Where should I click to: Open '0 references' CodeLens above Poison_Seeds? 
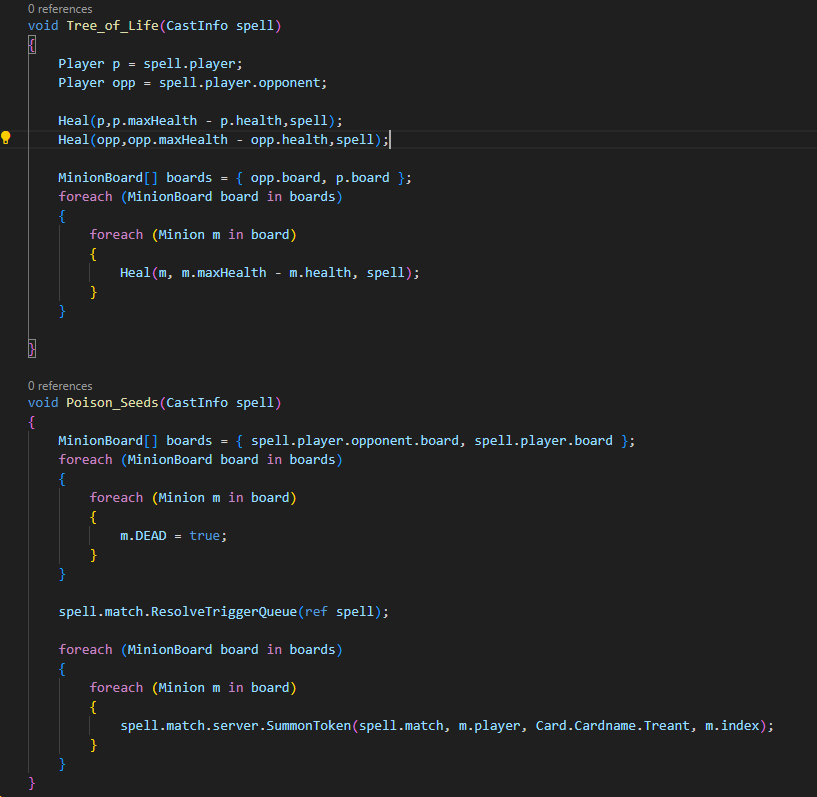(x=60, y=386)
